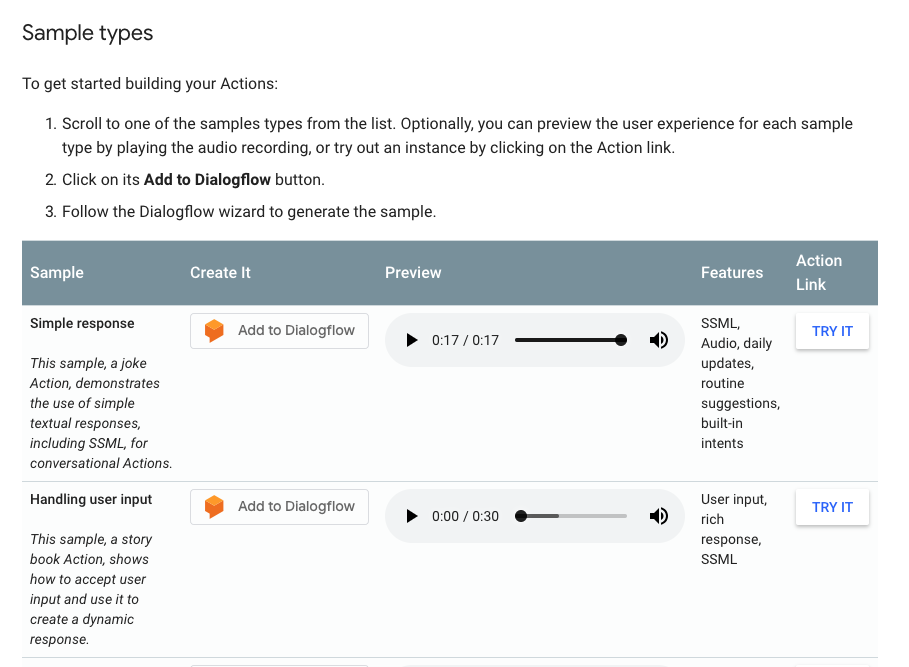Click the To get started building intro line
The image size is (909, 667).
150,84
